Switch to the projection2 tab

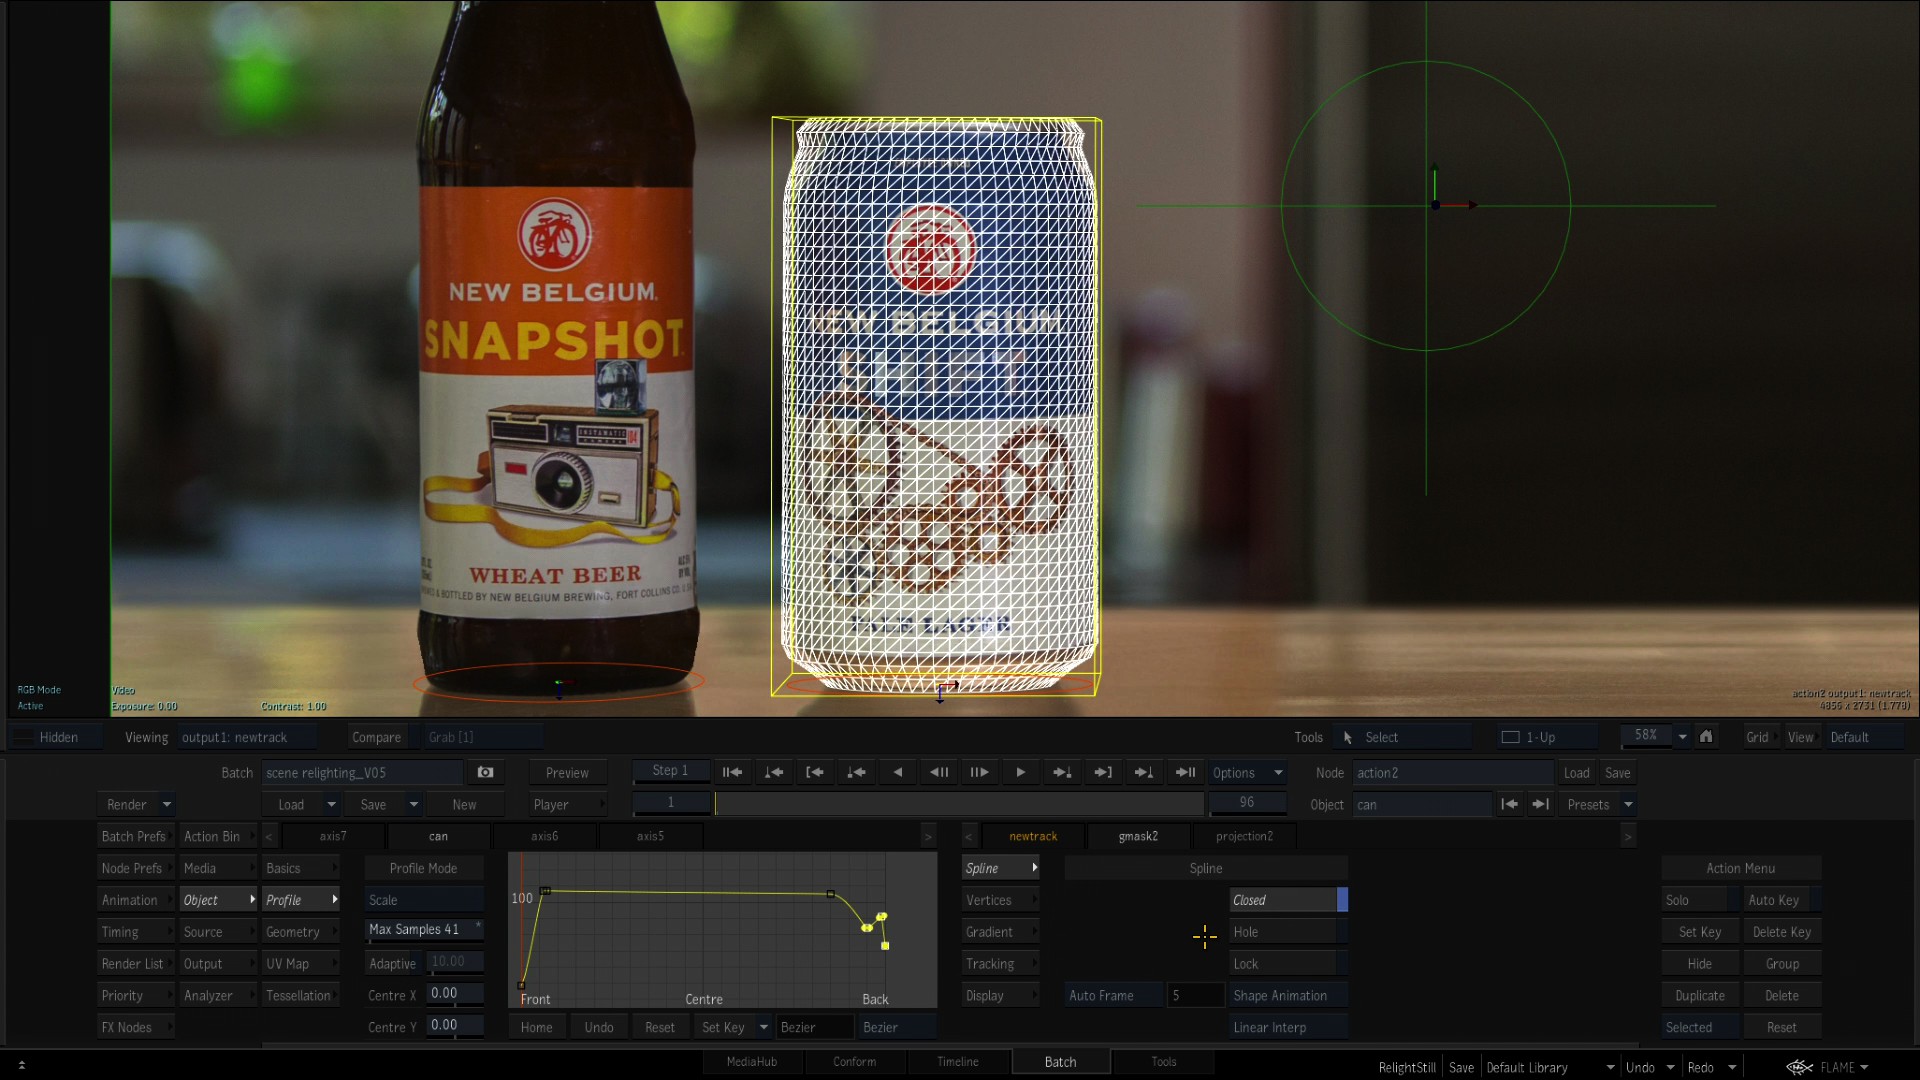coord(1244,836)
